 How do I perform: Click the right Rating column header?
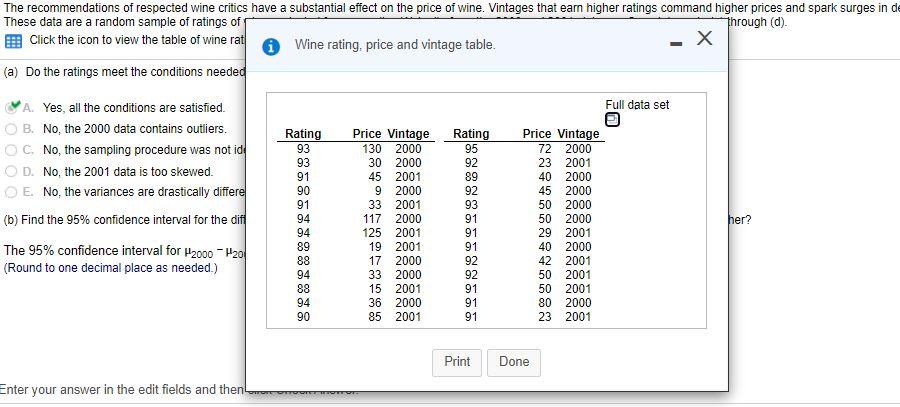tap(471, 134)
